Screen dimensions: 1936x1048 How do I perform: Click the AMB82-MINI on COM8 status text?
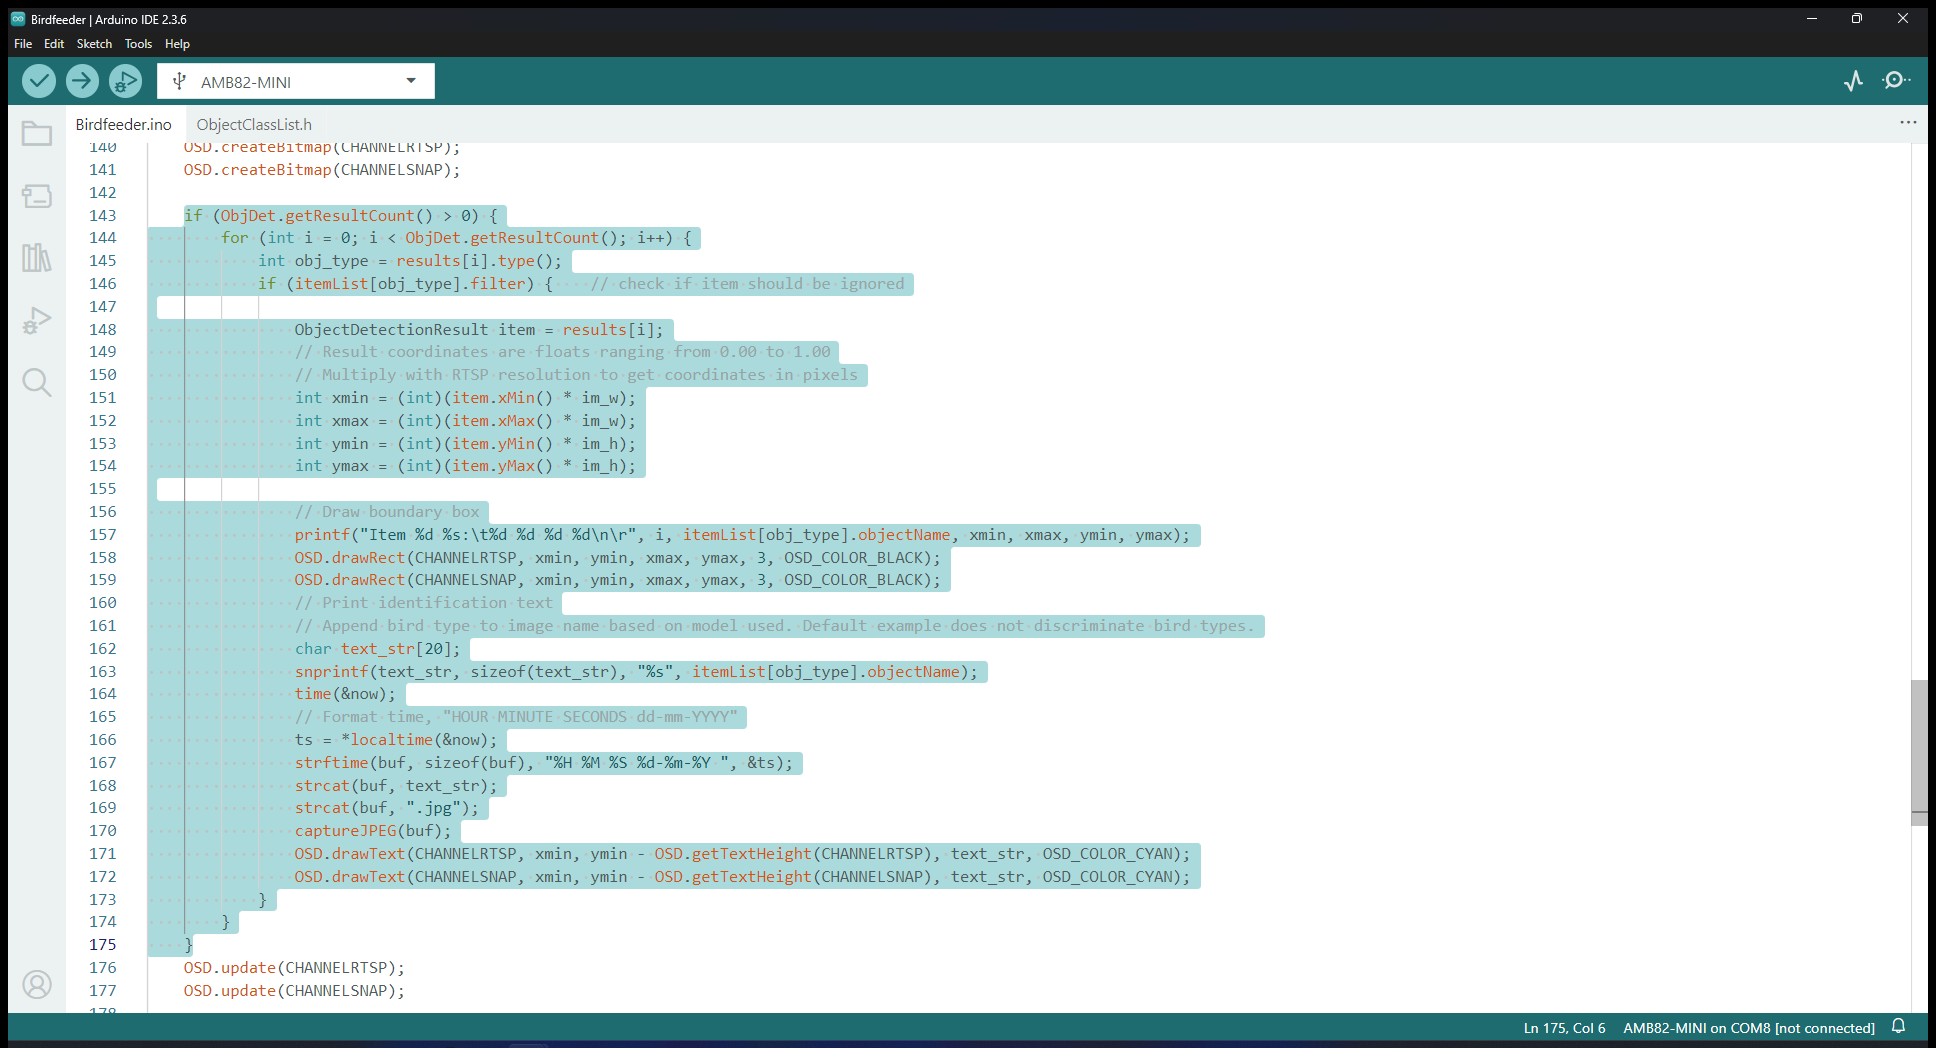[x=1748, y=1028]
